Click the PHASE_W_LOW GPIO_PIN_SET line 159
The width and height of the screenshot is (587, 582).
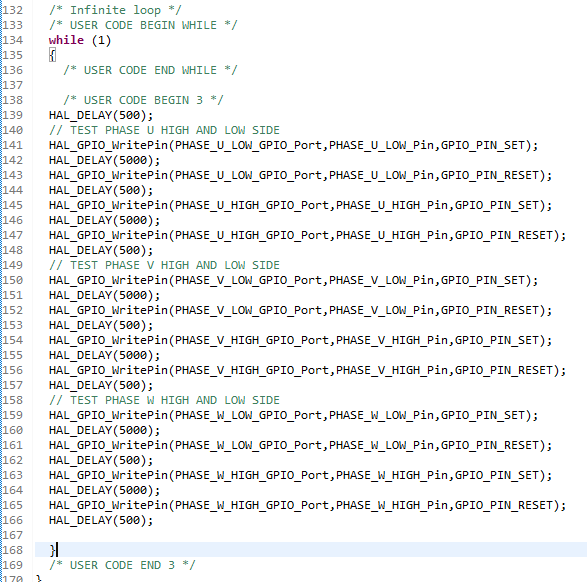[294, 415]
